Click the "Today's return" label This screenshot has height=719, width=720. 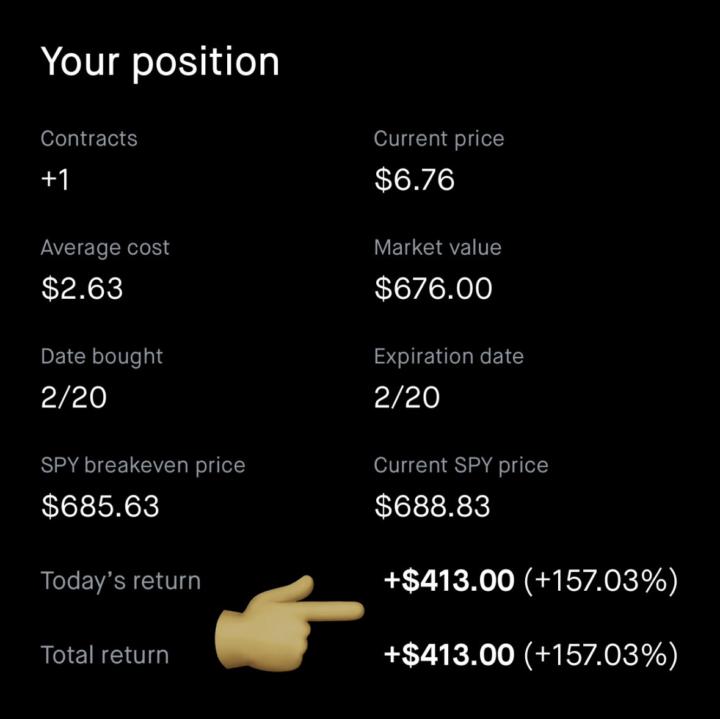[x=120, y=581]
